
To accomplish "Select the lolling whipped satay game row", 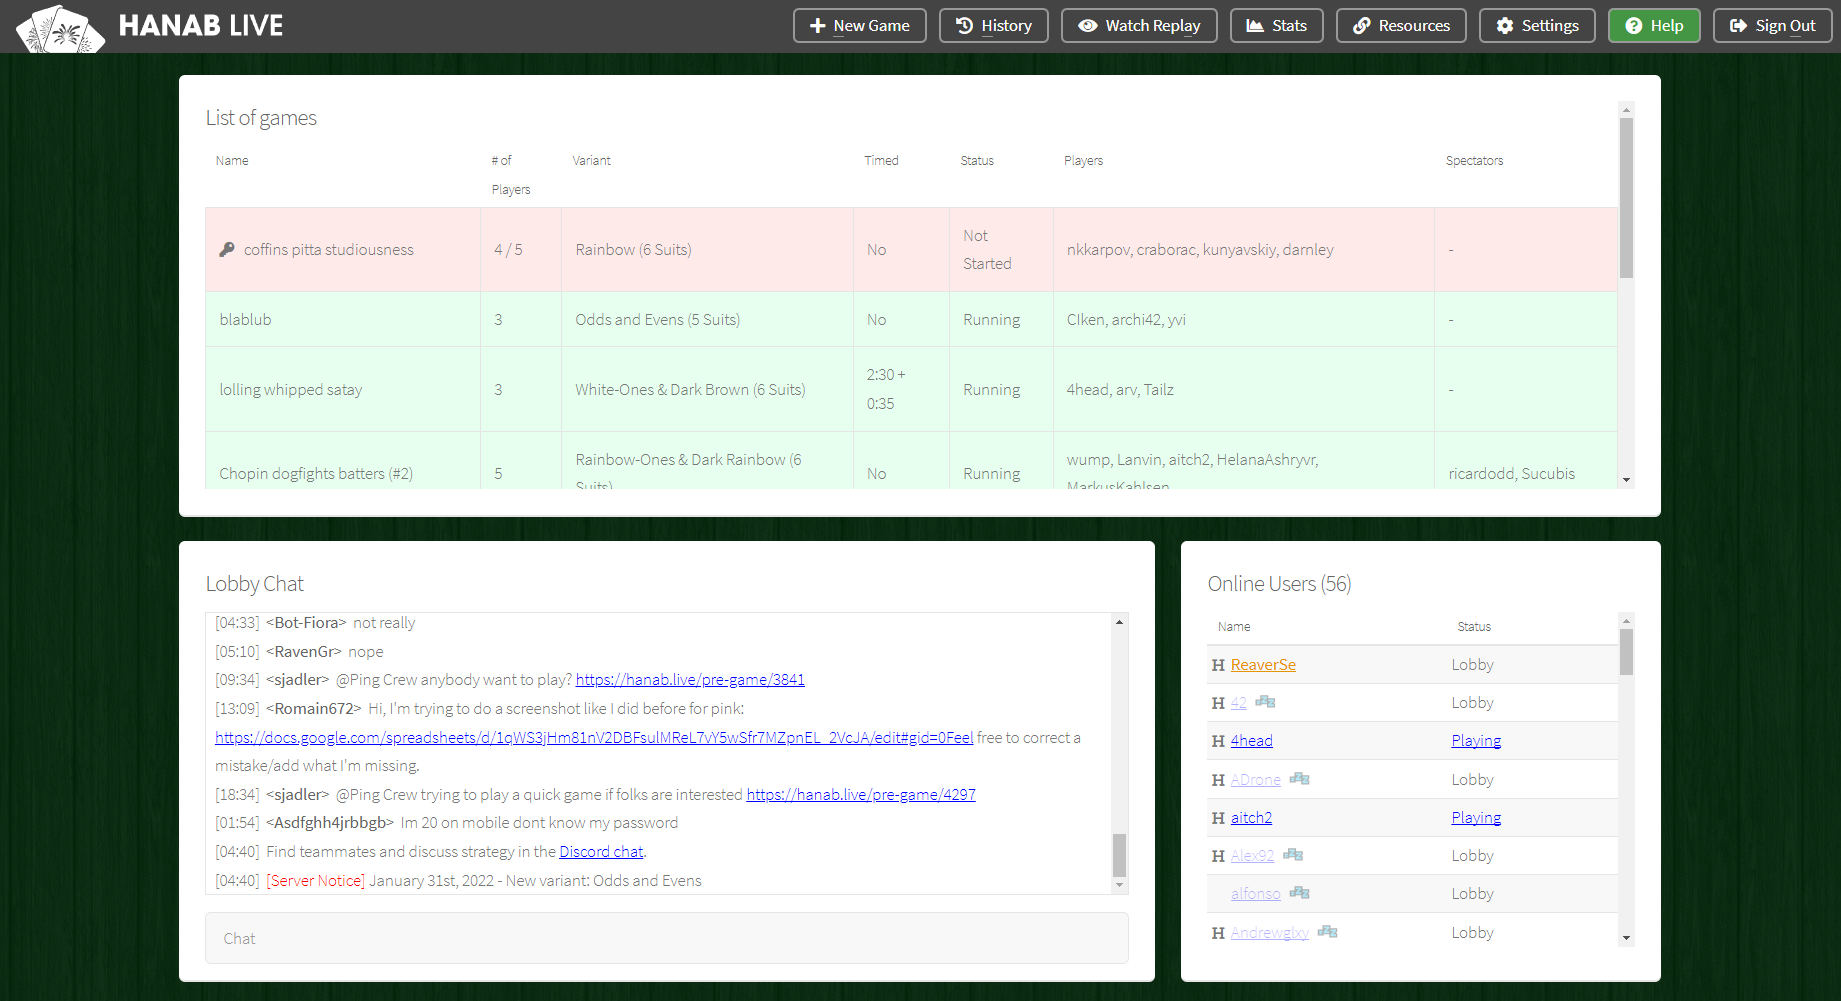I will [911, 390].
